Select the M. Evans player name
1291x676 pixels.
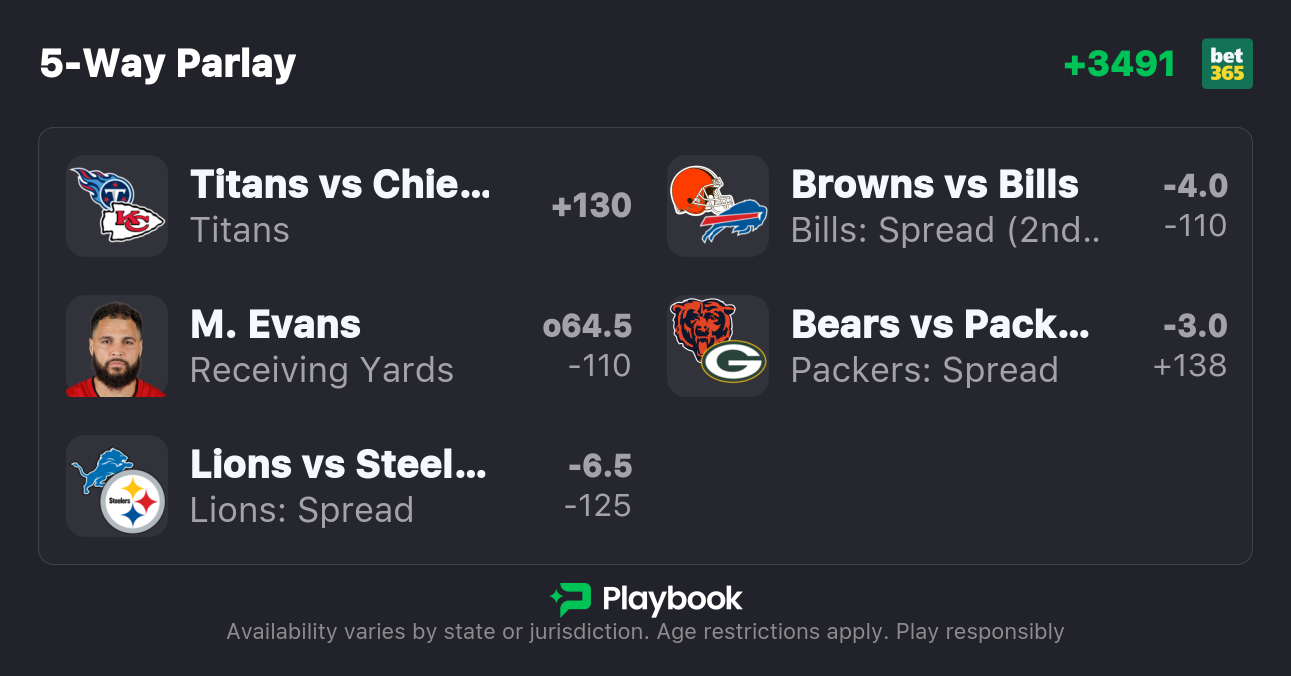(x=275, y=324)
